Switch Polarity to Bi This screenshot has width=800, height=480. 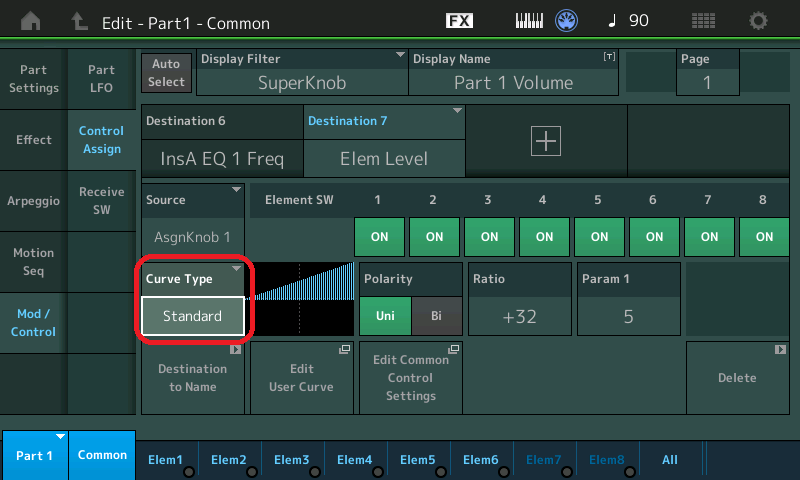pyautogui.click(x=436, y=316)
